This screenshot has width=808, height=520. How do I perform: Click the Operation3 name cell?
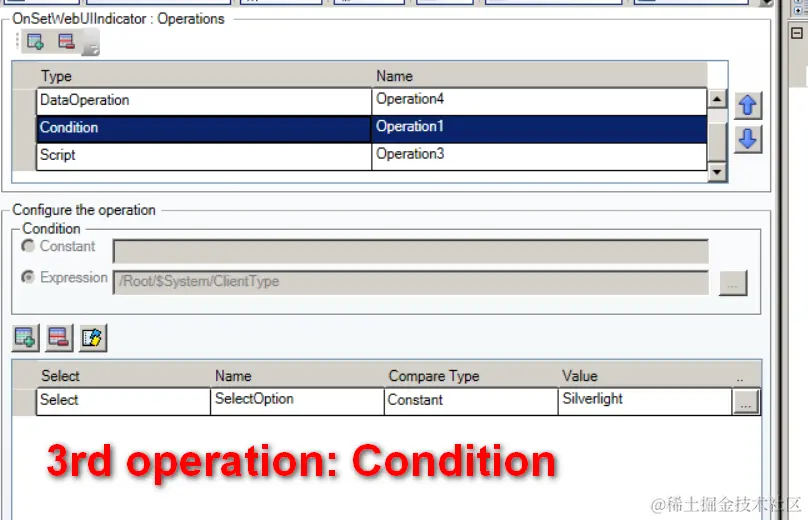click(x=539, y=156)
